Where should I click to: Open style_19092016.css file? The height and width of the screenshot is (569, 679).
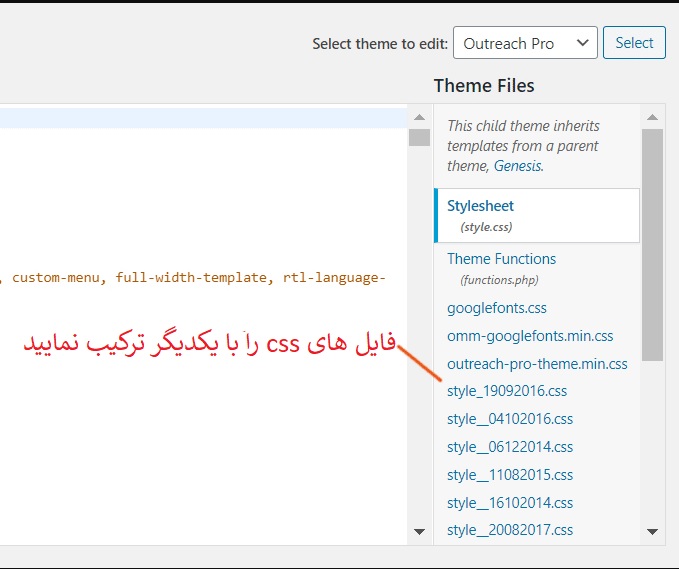point(507,391)
